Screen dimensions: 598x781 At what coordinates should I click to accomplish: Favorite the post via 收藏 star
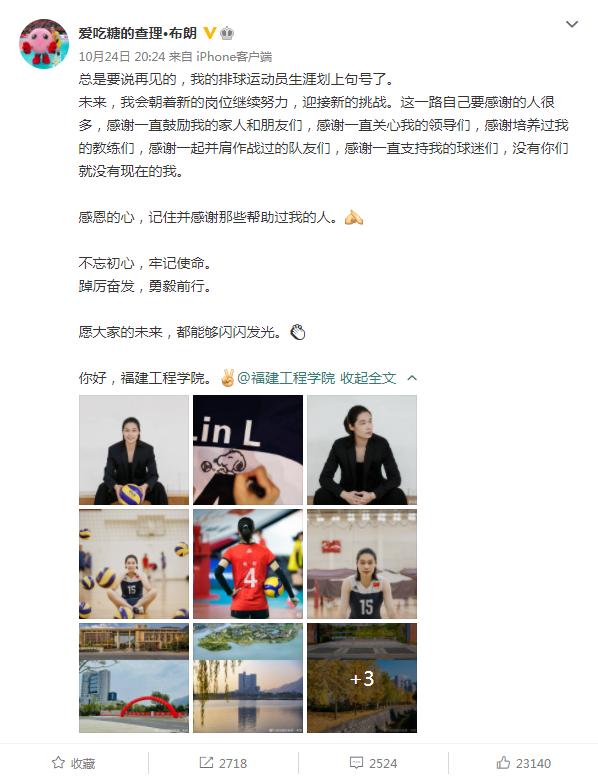point(74,763)
